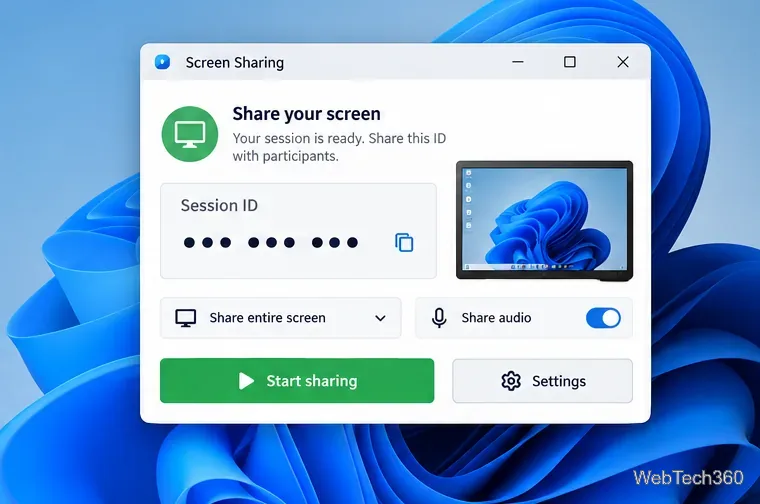This screenshot has width=760, height=504.
Task: Turn off the Share audio switch
Action: [603, 318]
